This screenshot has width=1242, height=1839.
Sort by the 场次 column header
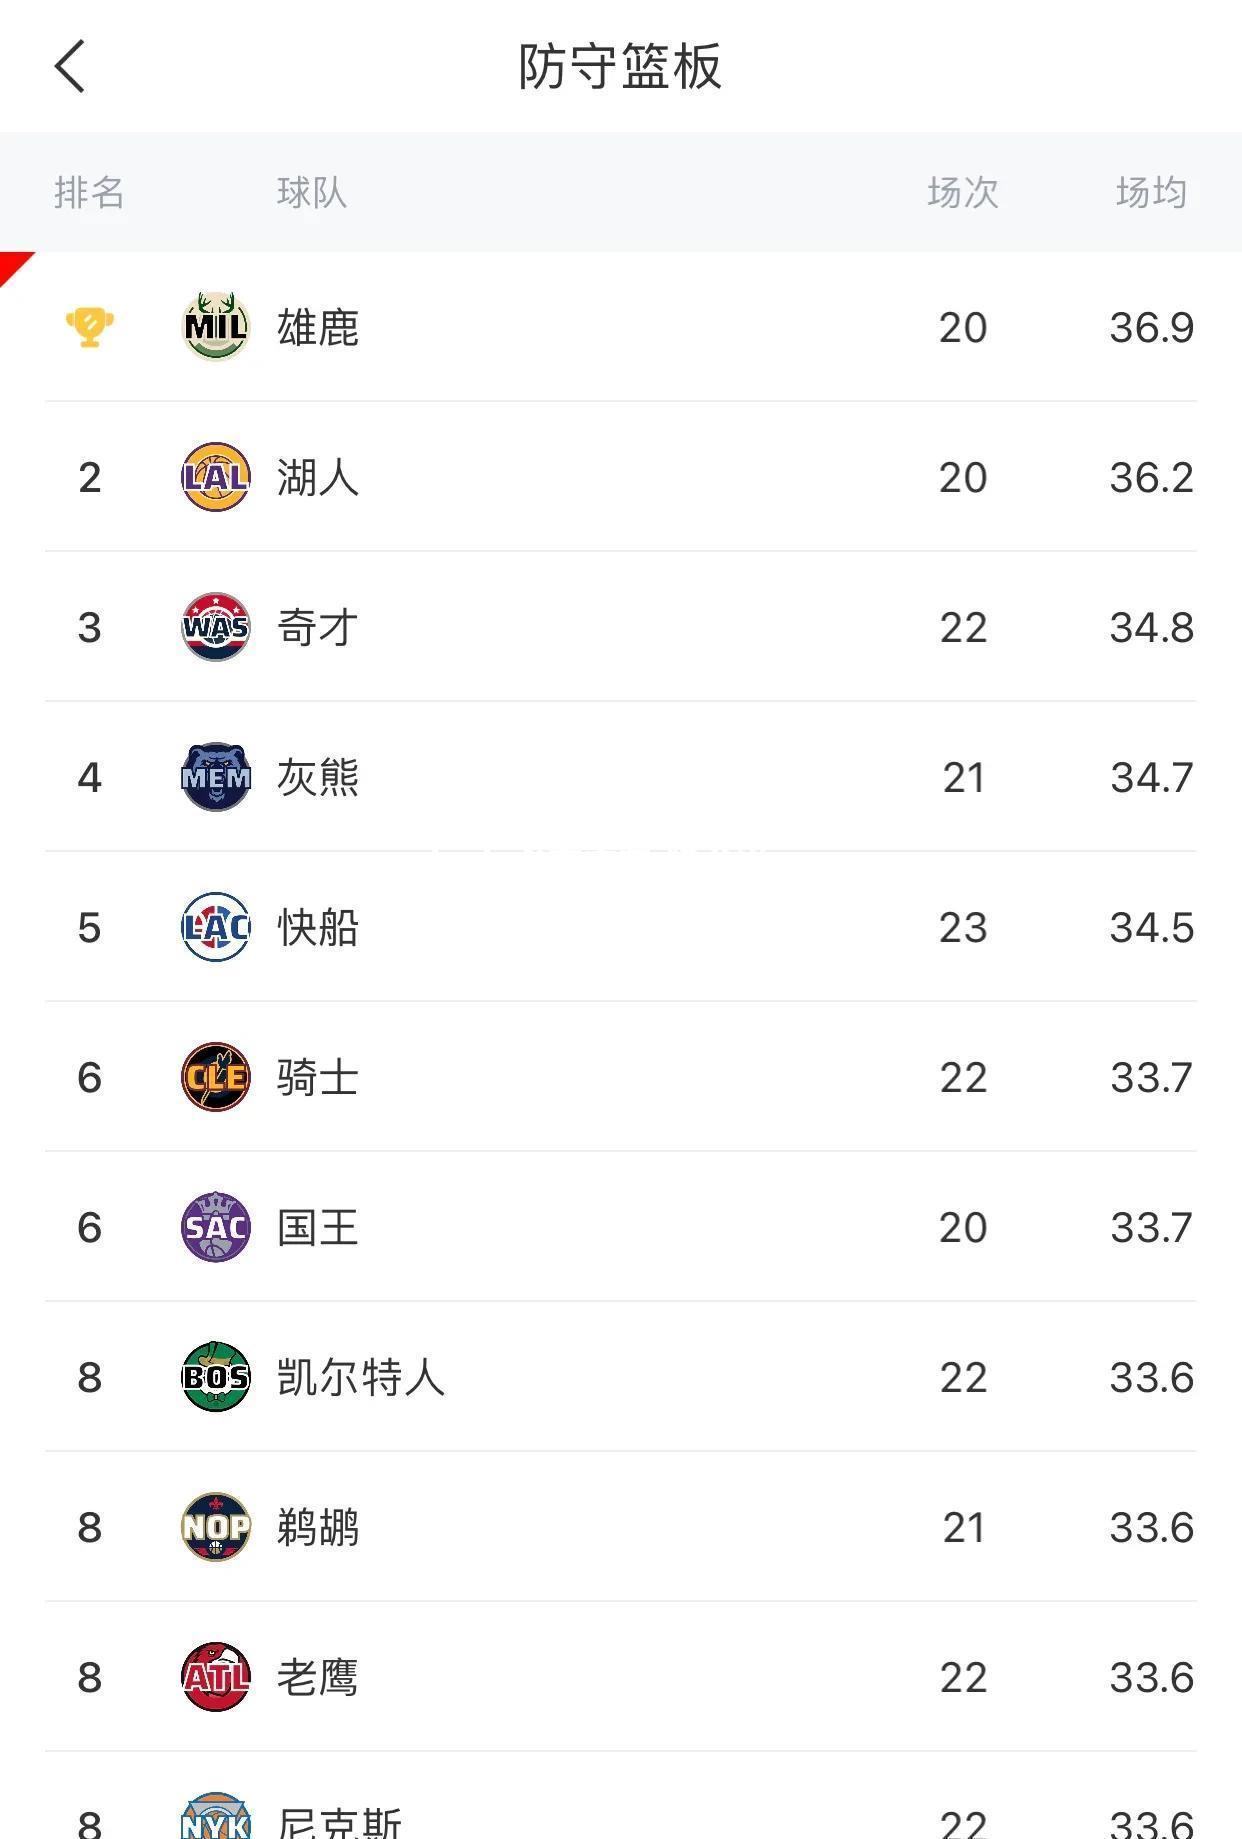point(963,192)
